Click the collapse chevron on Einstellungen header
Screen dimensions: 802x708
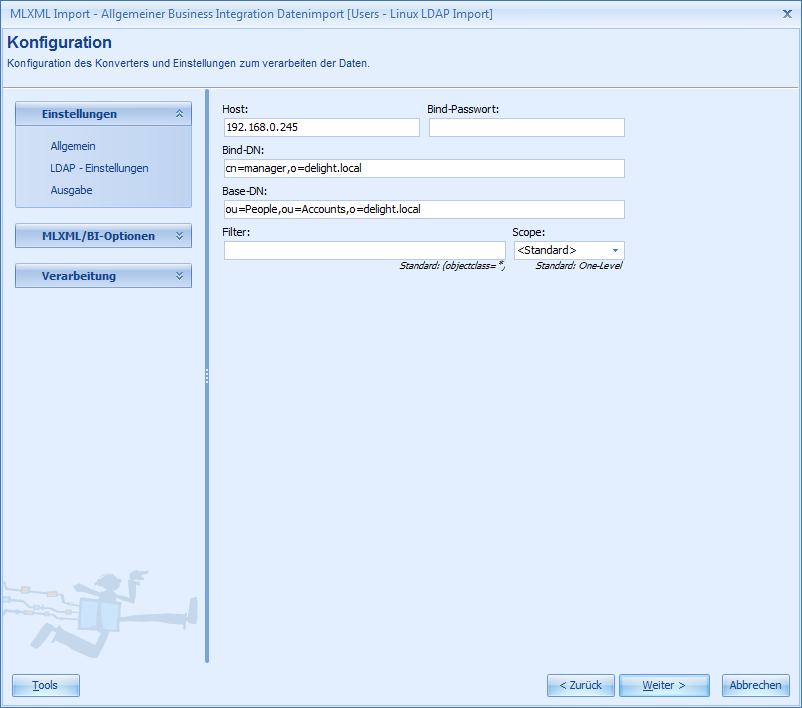coord(181,114)
